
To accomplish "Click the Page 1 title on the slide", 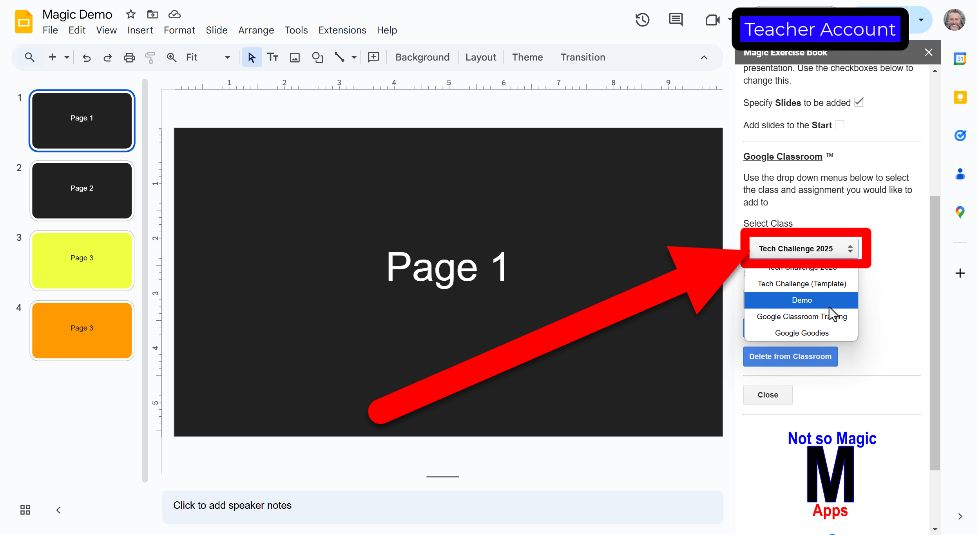I will coord(447,267).
